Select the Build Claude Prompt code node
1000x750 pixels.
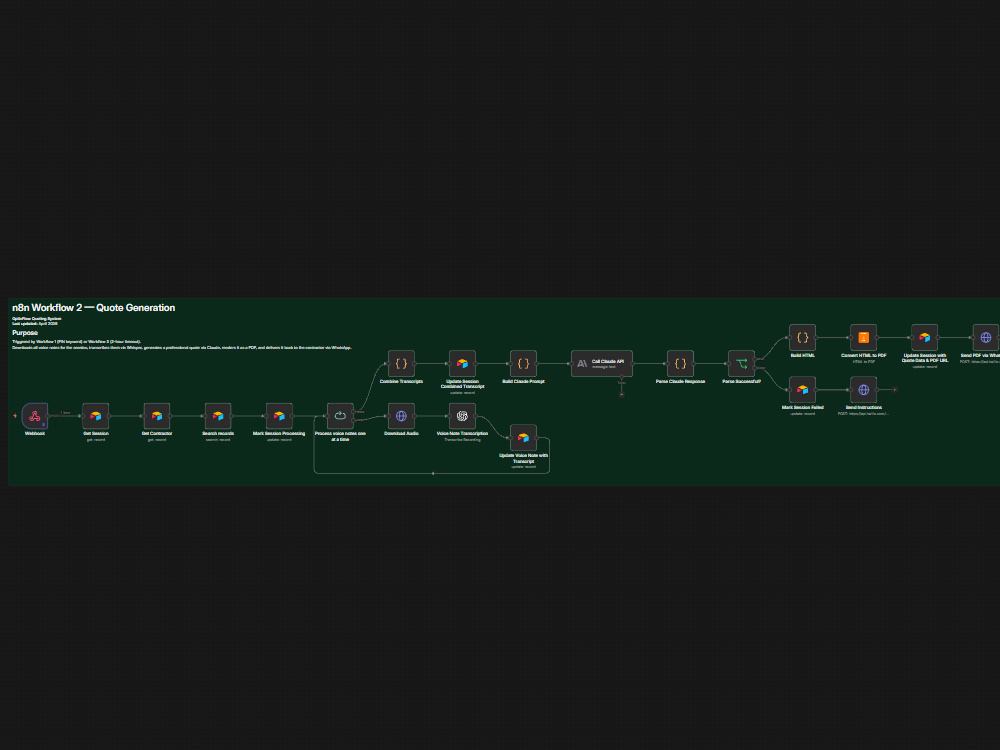pyautogui.click(x=524, y=364)
